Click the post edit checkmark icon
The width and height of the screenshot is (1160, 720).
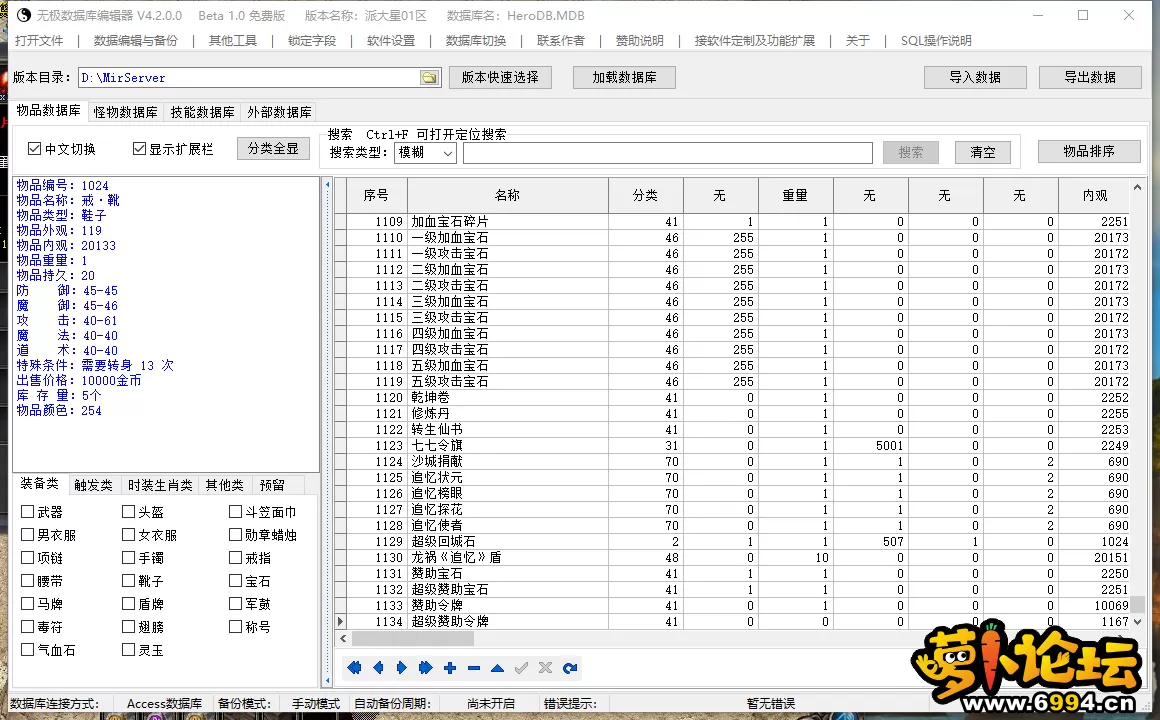click(522, 668)
